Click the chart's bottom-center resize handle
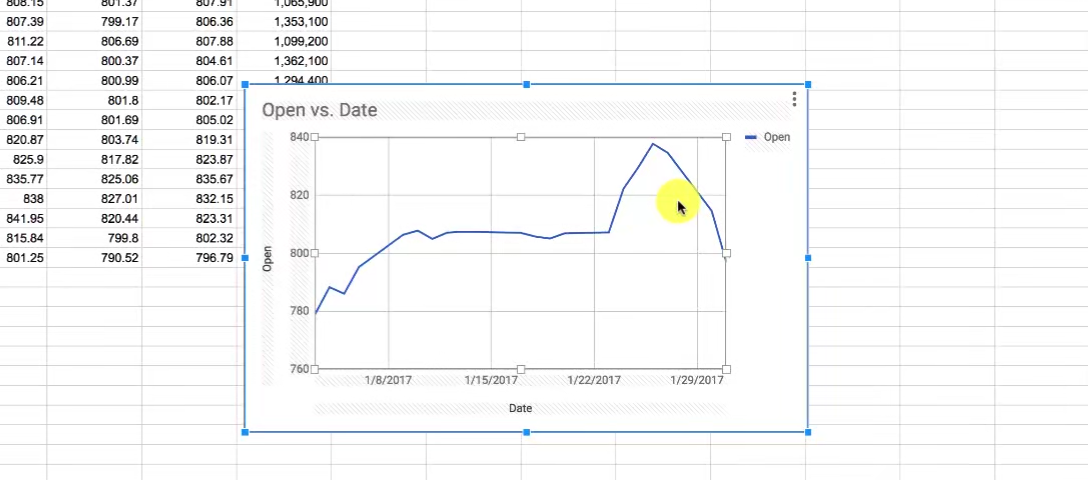This screenshot has width=1088, height=480. click(x=527, y=432)
